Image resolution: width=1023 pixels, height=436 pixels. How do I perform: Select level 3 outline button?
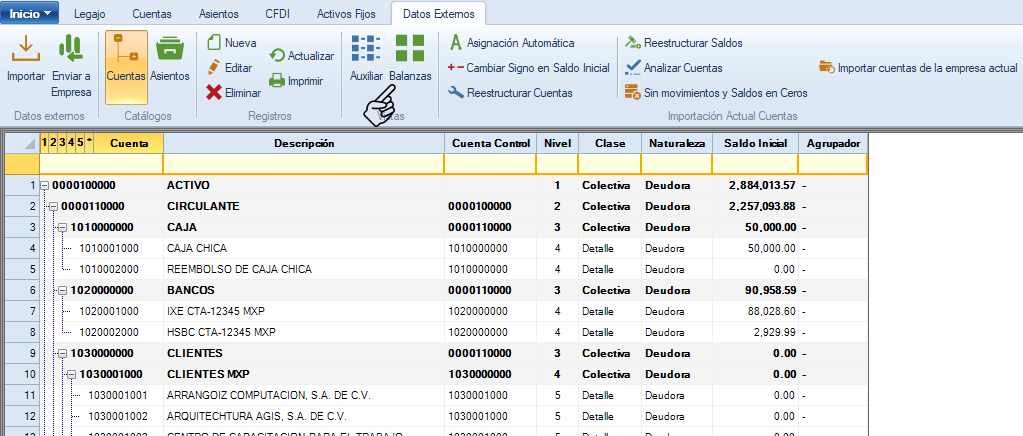61,143
